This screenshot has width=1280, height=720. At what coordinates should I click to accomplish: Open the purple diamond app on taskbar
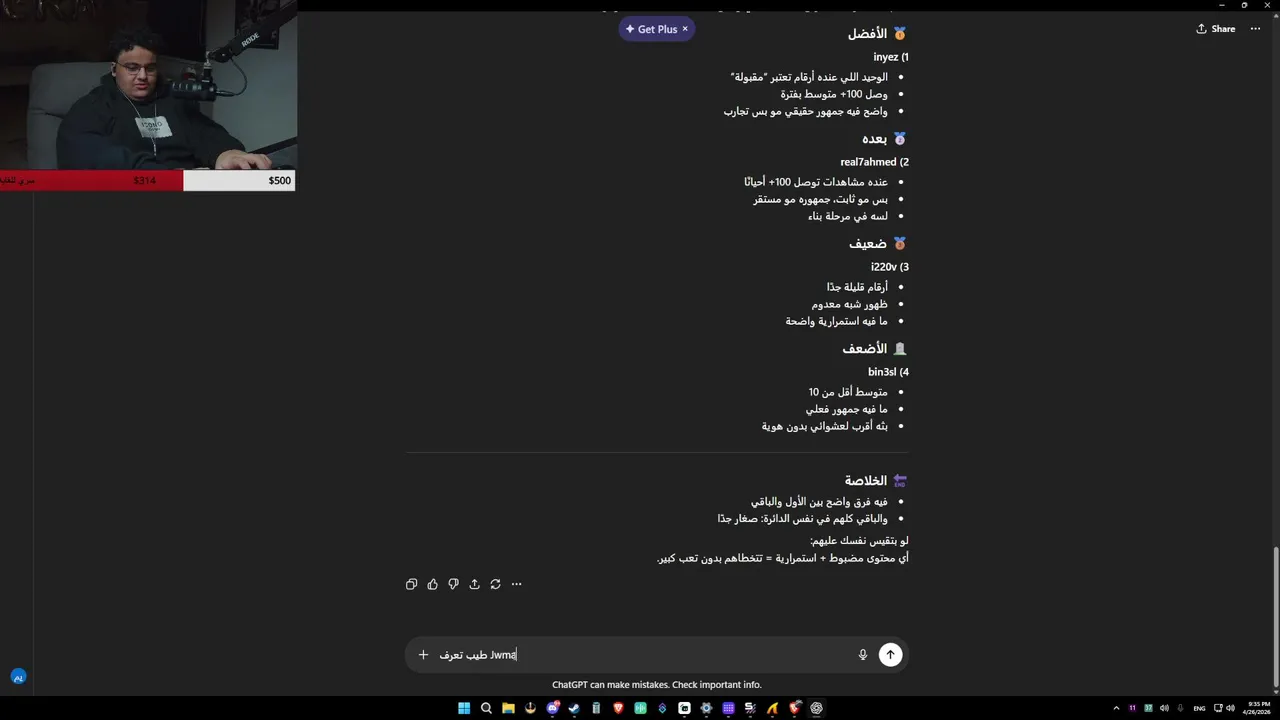click(x=662, y=708)
